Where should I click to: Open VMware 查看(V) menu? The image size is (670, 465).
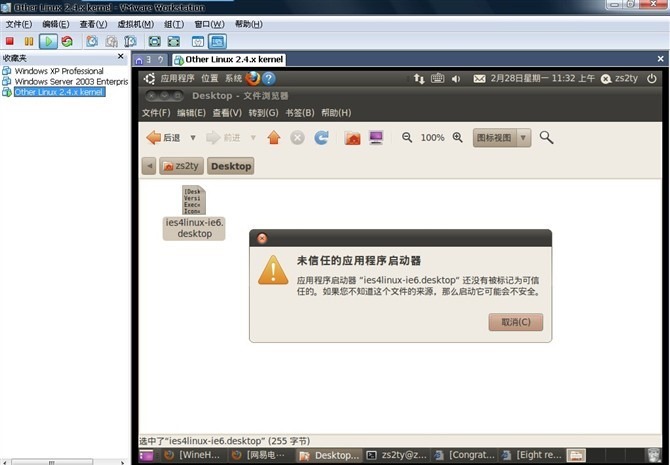[93, 24]
